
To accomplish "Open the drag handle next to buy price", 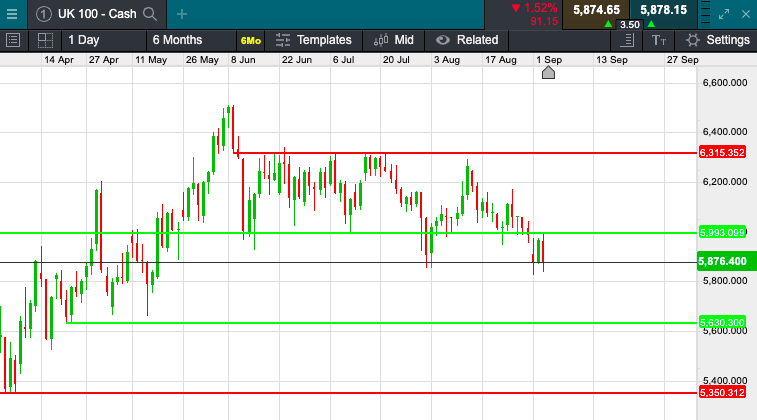I will click(705, 14).
